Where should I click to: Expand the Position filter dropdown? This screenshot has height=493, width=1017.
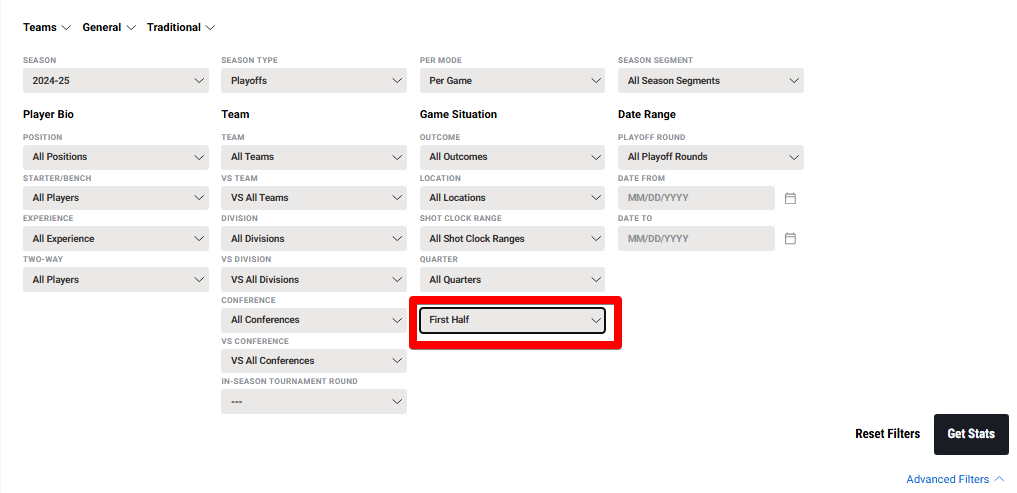pos(115,157)
